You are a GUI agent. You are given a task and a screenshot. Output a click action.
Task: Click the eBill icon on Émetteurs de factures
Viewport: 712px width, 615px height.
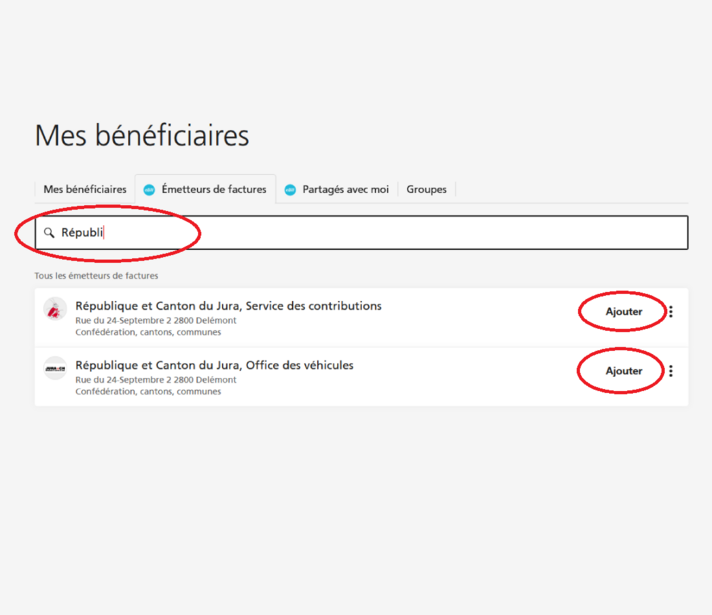(149, 189)
